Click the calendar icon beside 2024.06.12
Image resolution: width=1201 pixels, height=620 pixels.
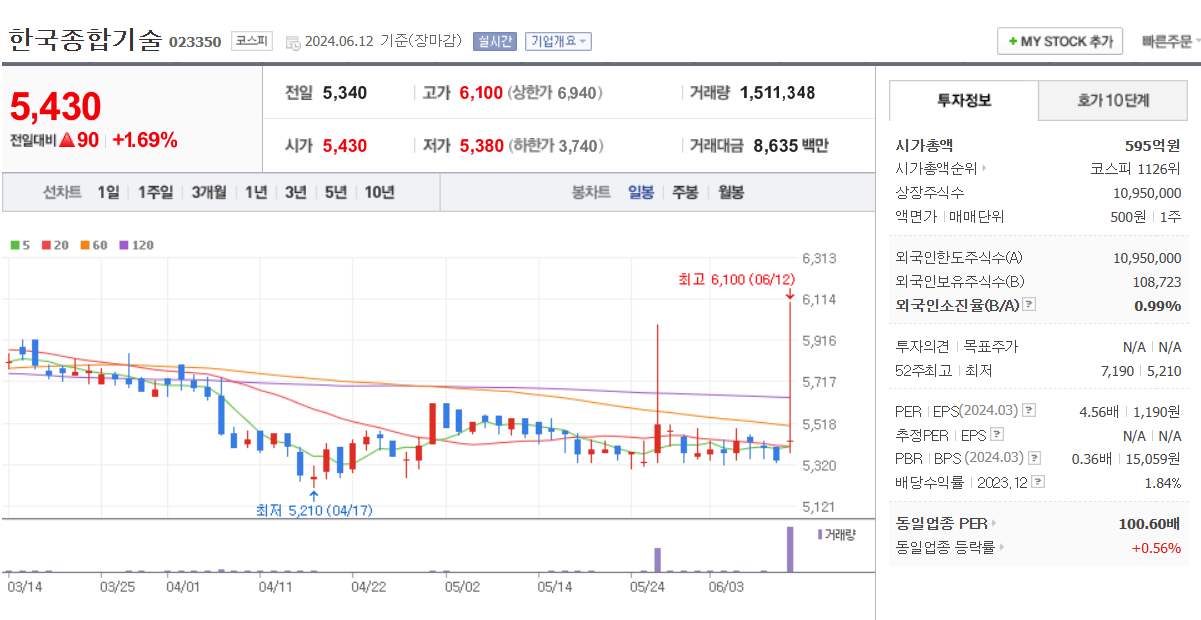coord(293,42)
